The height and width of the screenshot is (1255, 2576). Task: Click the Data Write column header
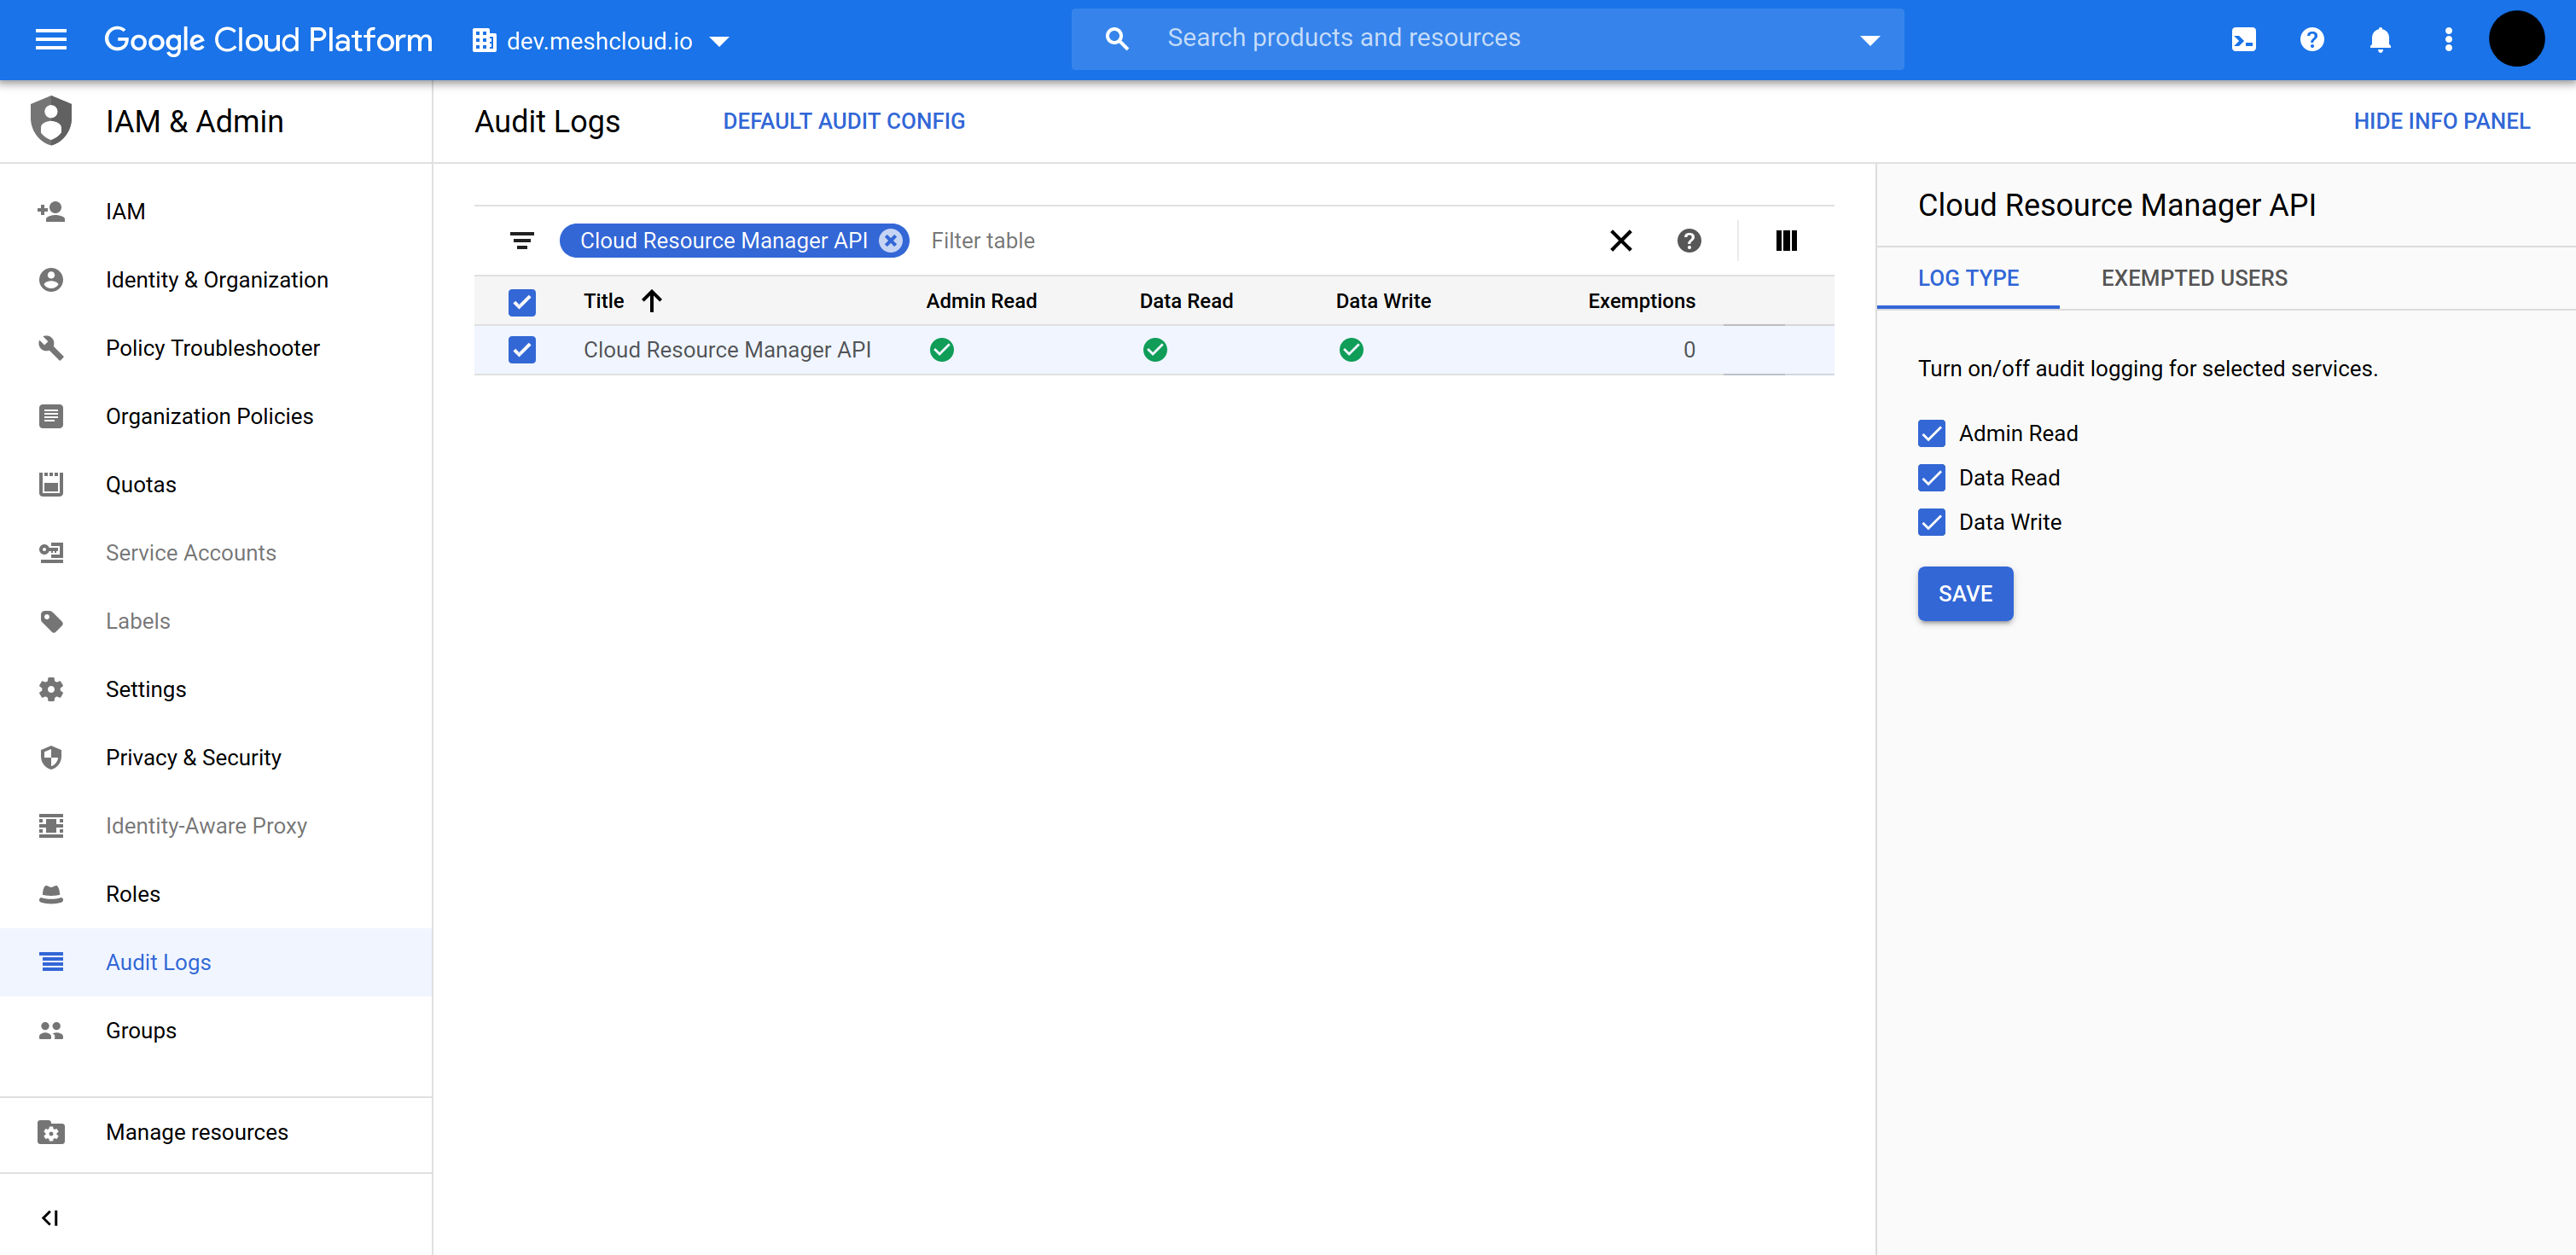pyautogui.click(x=1383, y=301)
